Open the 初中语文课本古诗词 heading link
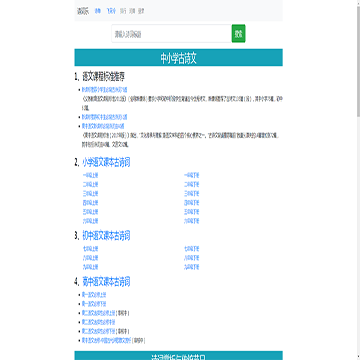The width and height of the screenshot is (360, 360). point(106,236)
